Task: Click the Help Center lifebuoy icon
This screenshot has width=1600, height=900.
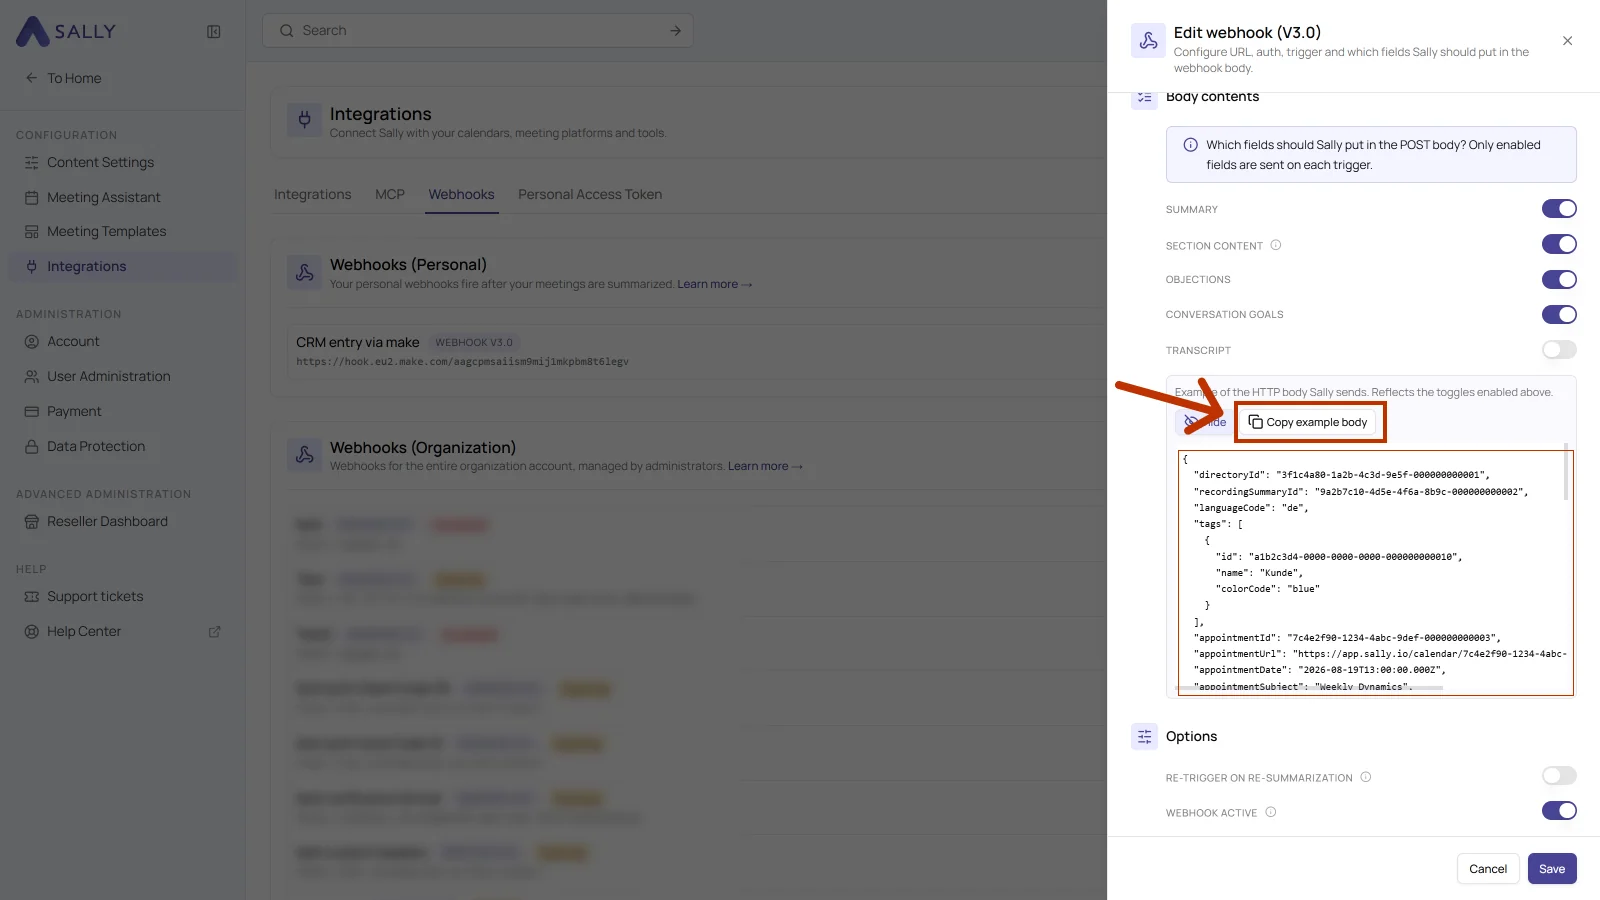Action: click(32, 631)
